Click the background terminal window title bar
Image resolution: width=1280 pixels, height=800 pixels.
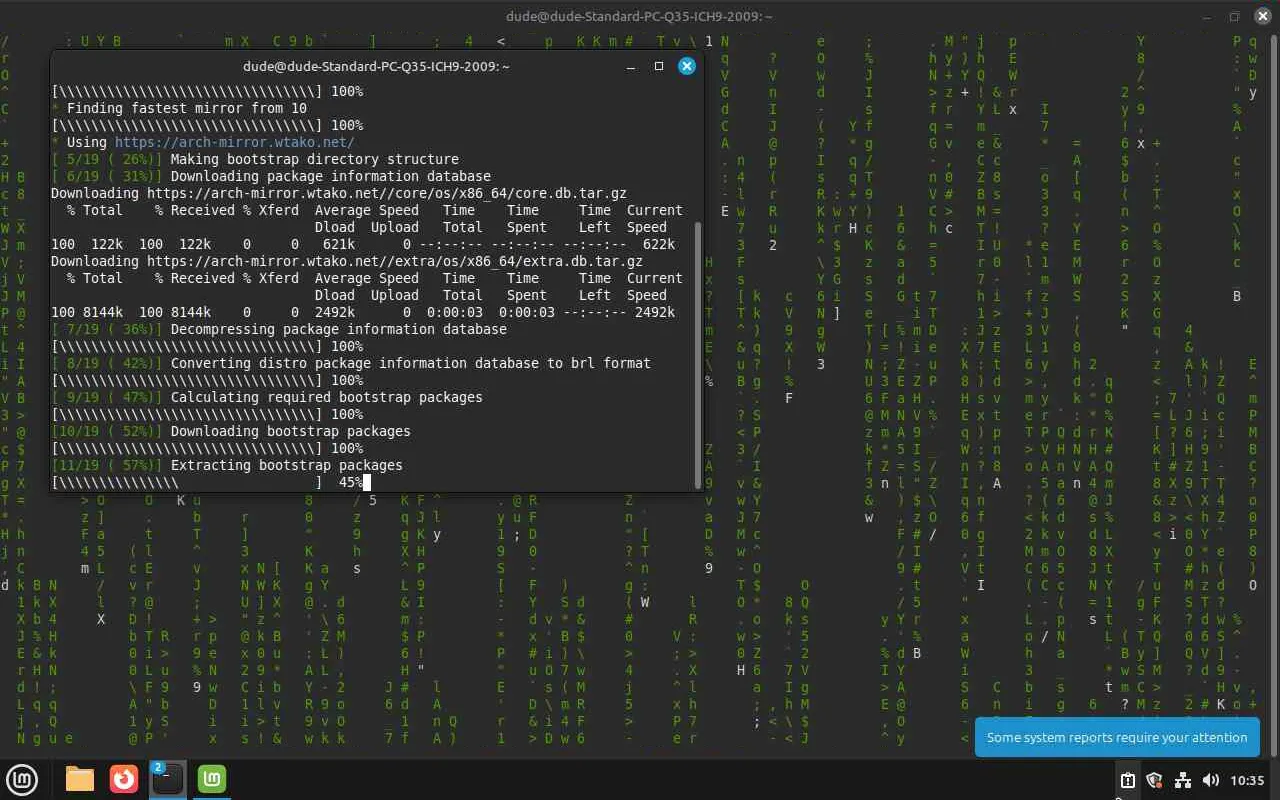pyautogui.click(x=640, y=16)
